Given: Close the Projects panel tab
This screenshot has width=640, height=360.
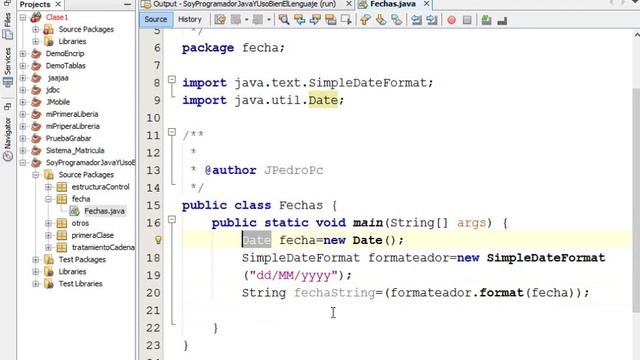Looking at the screenshot, I should 58,4.
